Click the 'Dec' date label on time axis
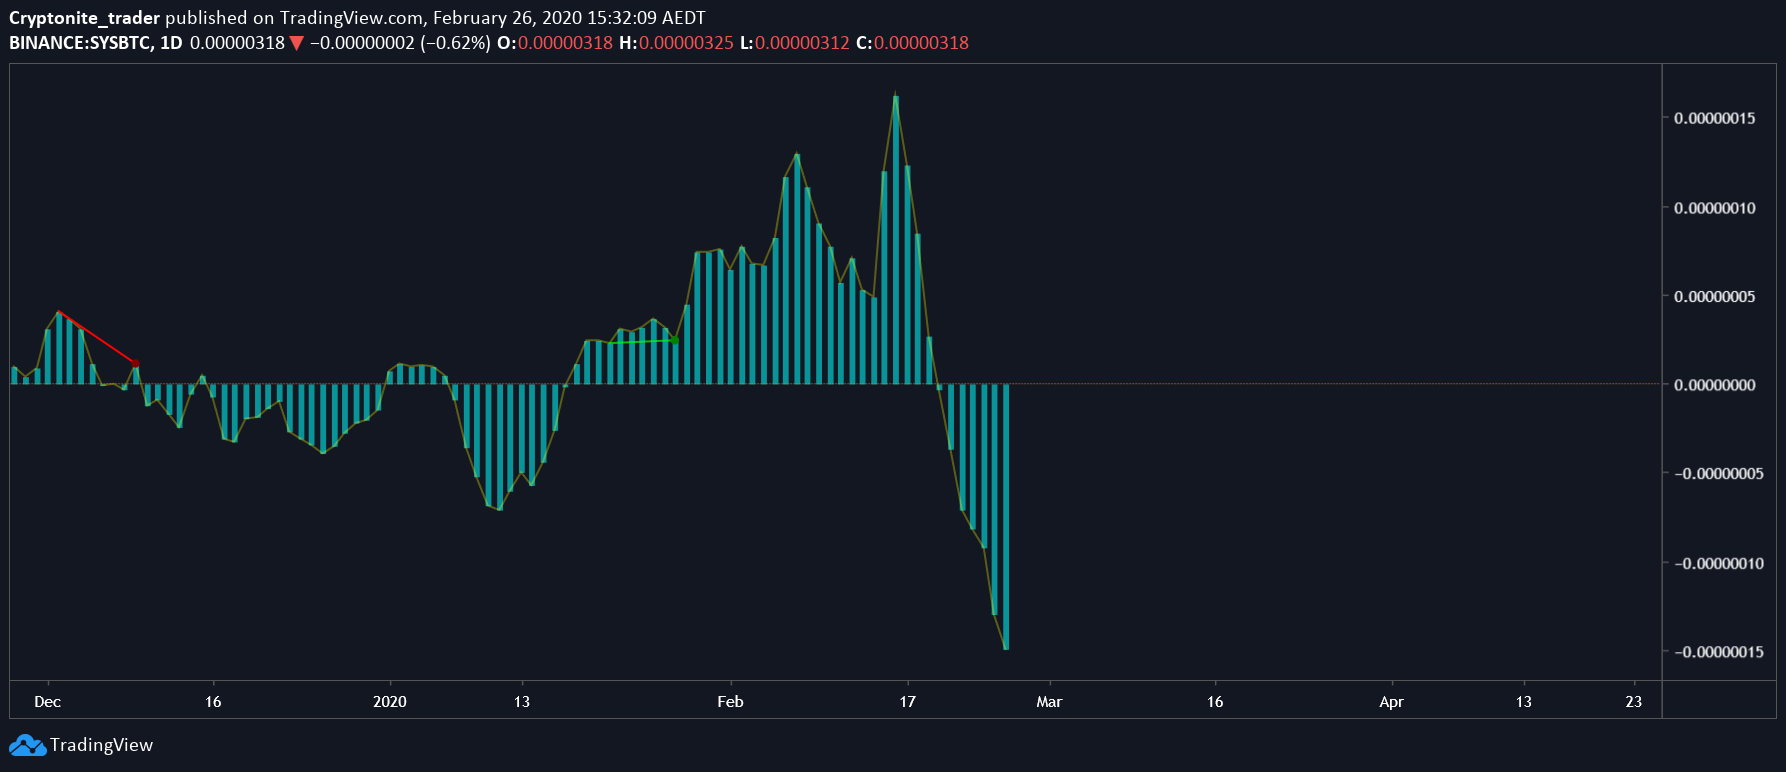This screenshot has width=1786, height=772. (47, 702)
